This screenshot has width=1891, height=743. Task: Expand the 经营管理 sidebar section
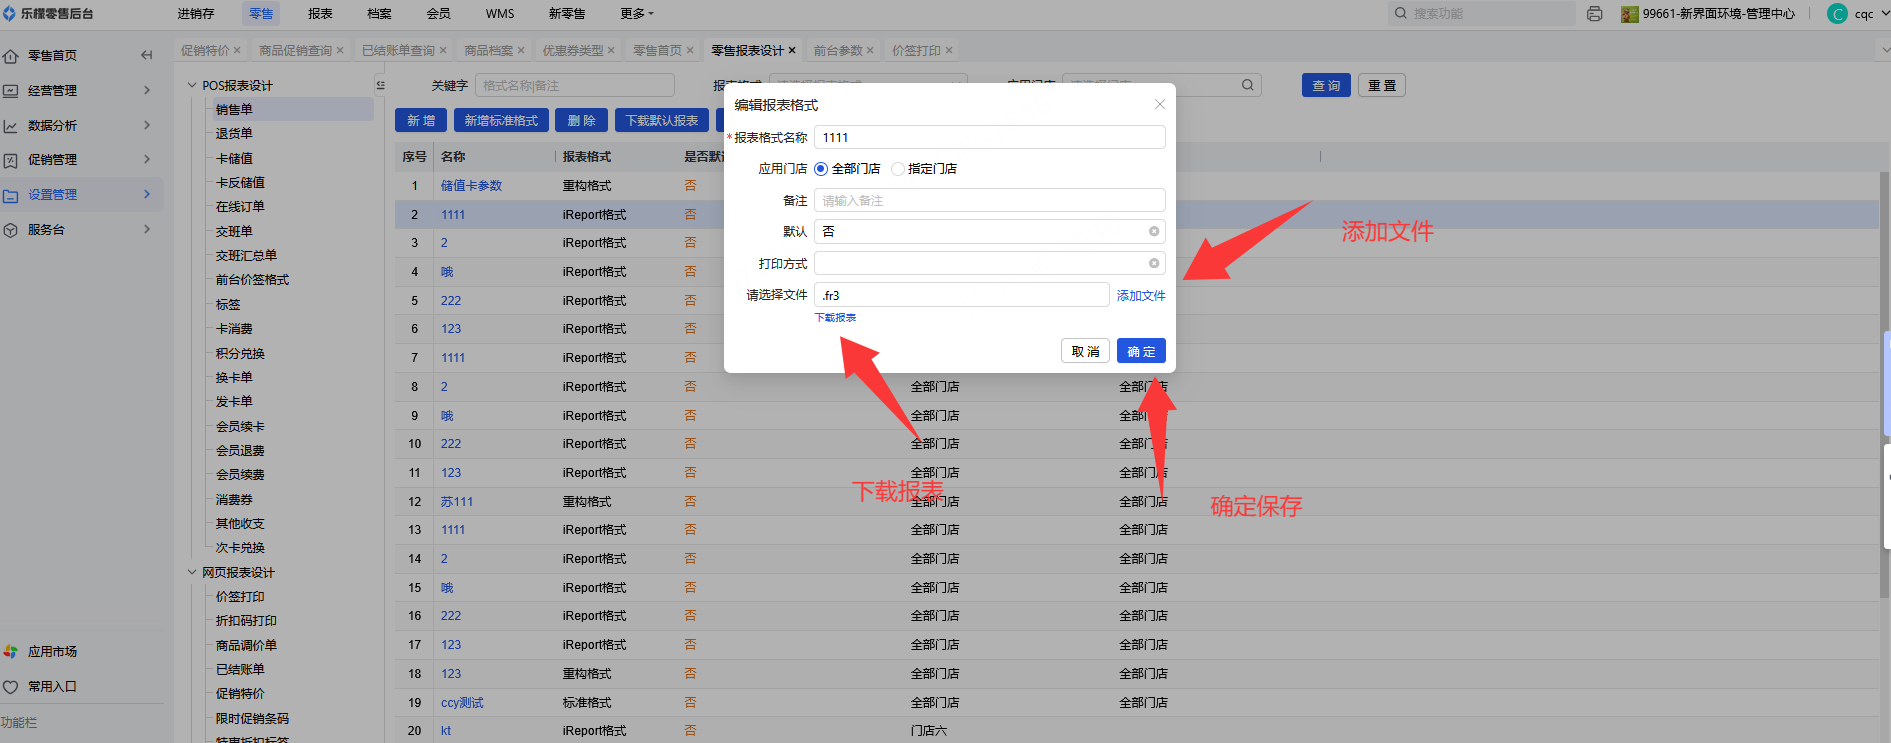pos(147,91)
